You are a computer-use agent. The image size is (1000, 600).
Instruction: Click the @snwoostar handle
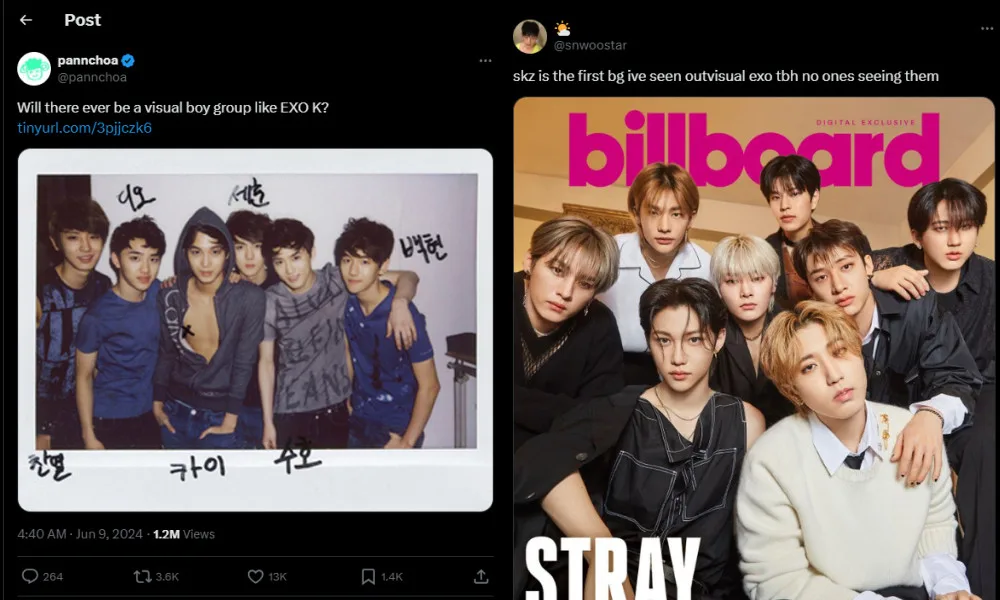tap(590, 45)
